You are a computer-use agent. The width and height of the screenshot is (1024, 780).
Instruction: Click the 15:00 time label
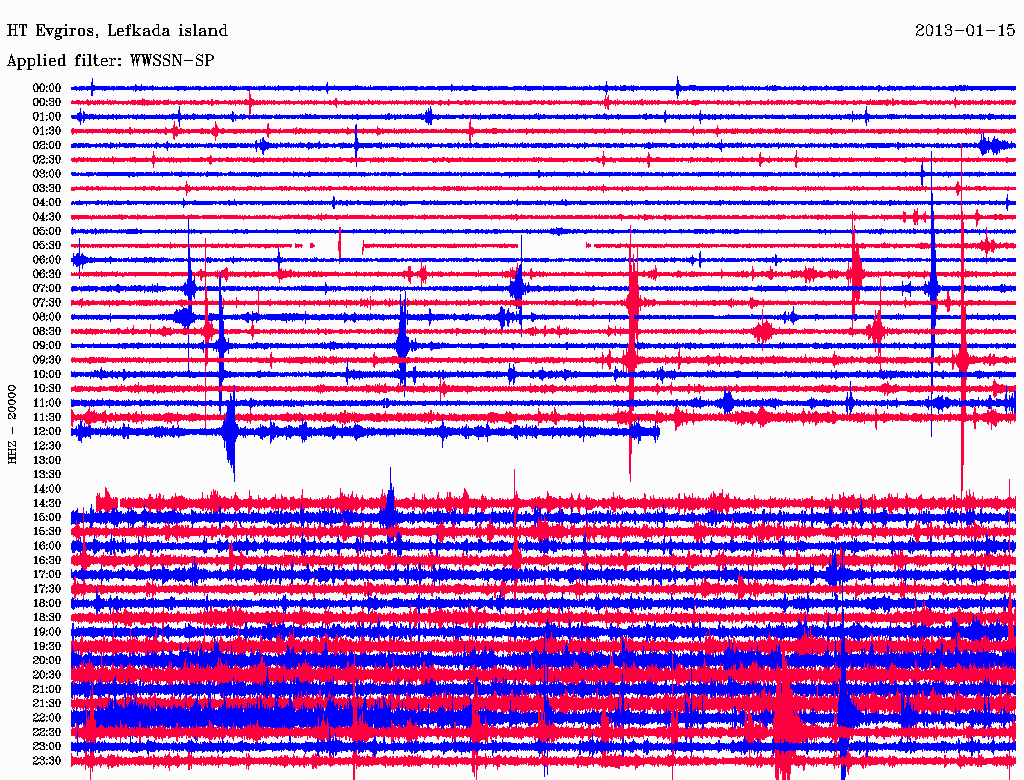47,517
